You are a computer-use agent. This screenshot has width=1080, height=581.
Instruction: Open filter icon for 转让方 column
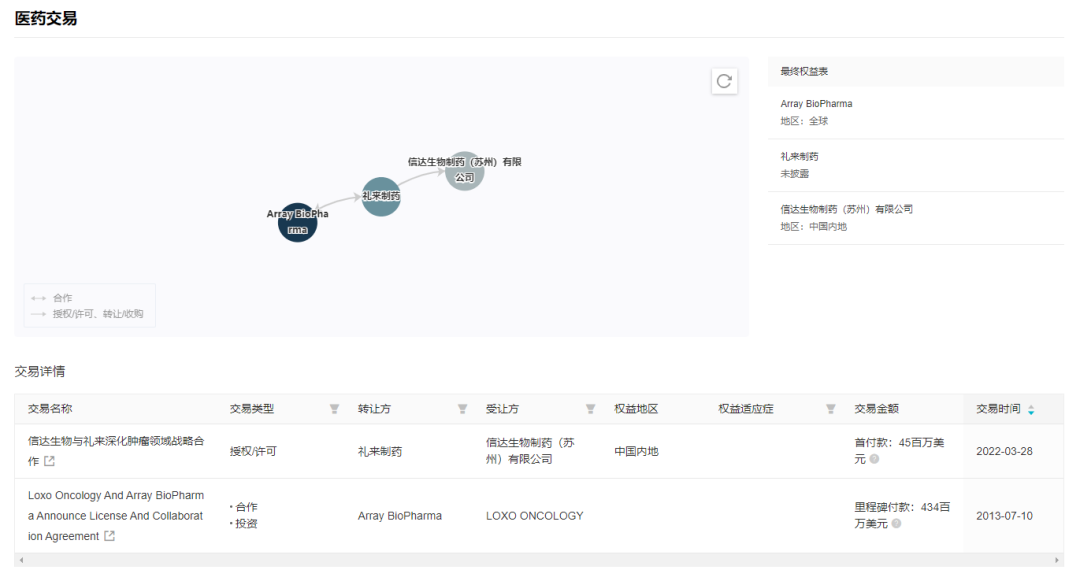pos(462,409)
